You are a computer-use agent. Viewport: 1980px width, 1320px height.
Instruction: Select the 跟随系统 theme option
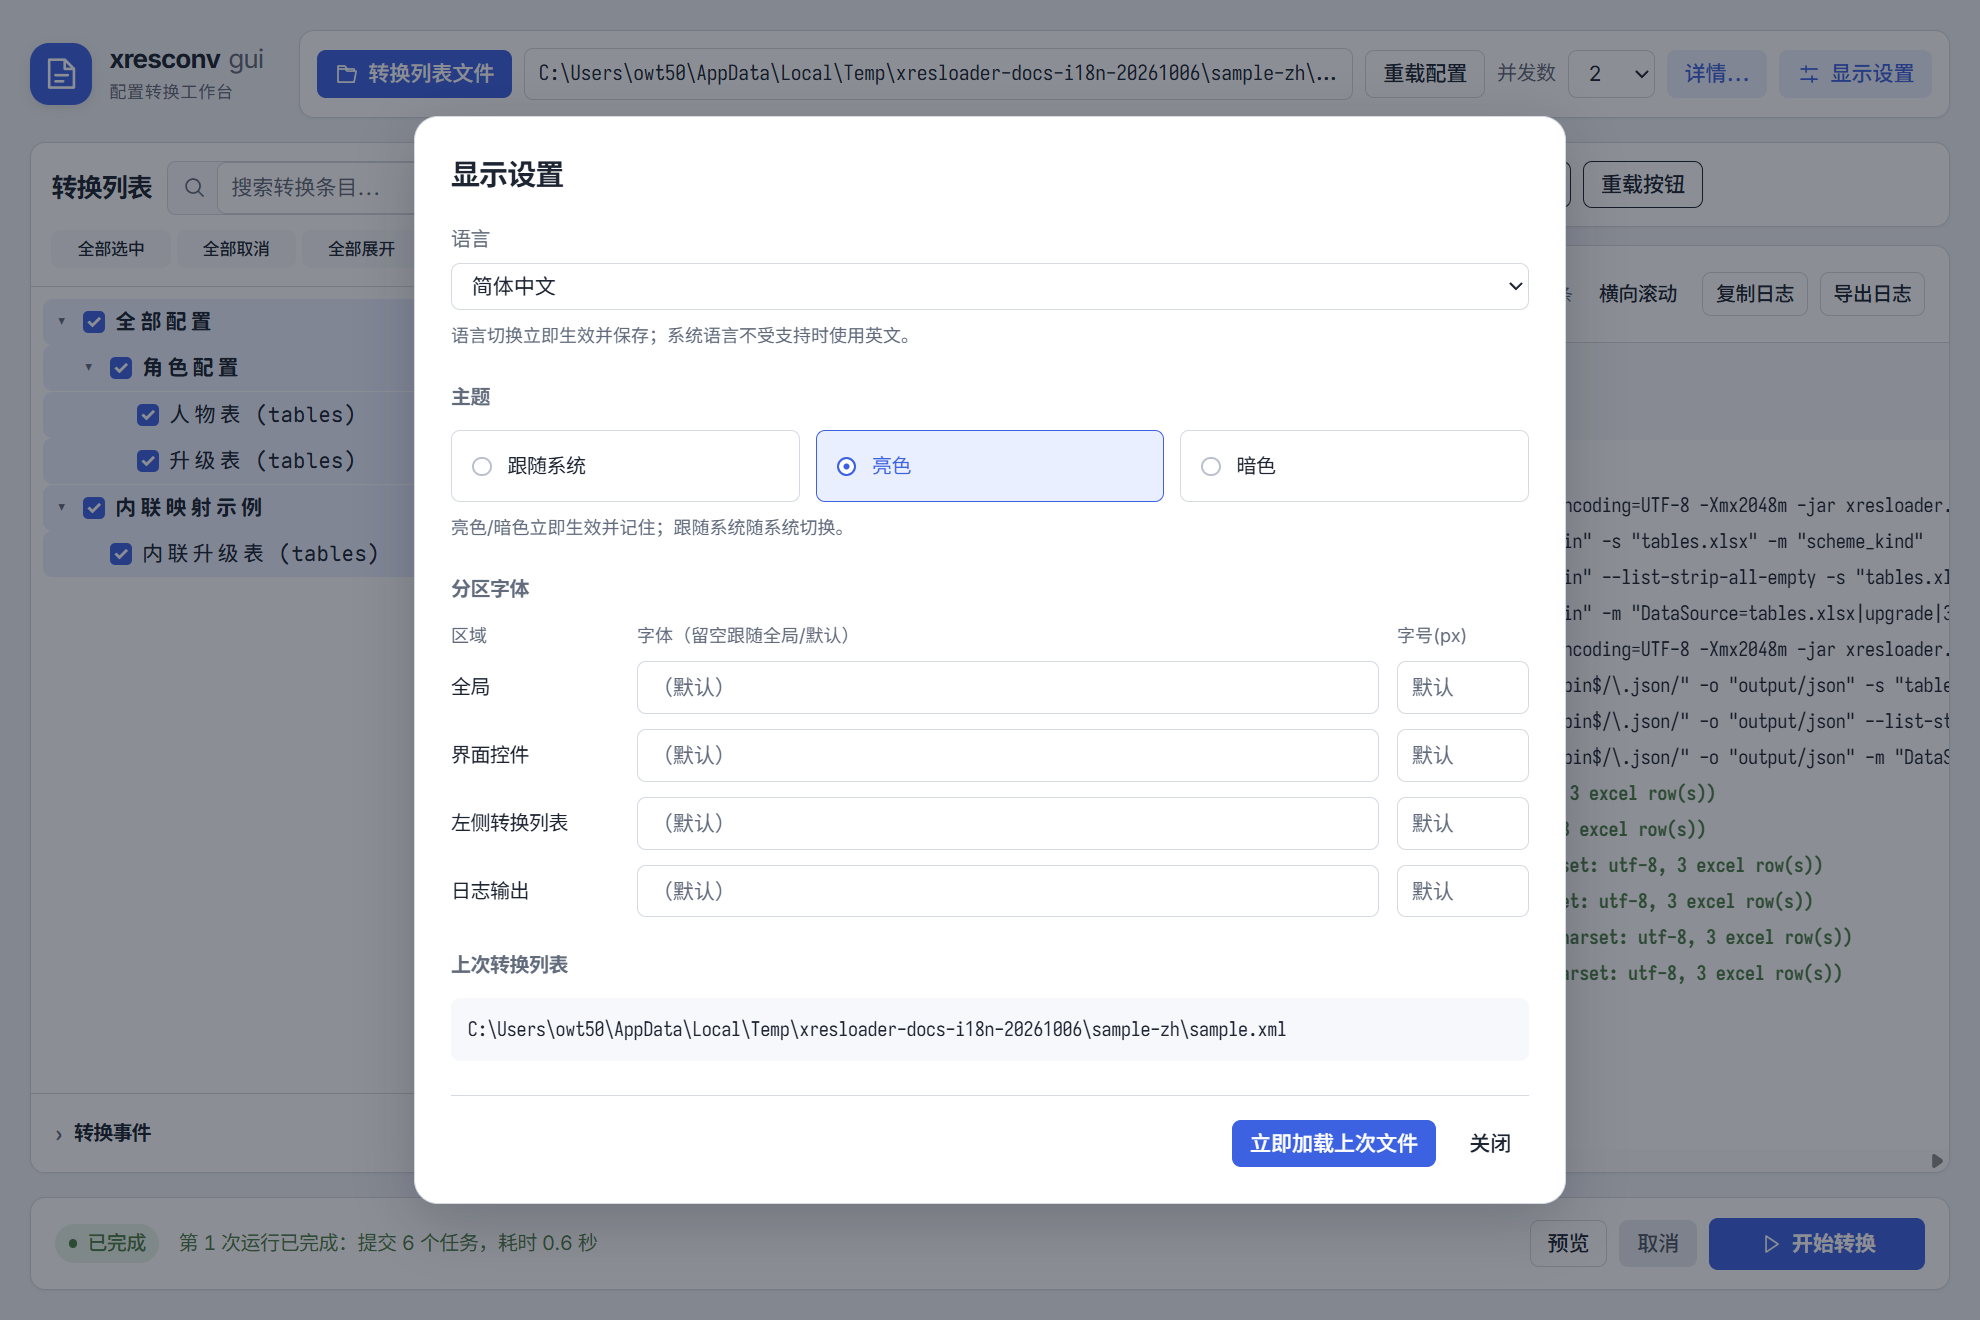pos(625,466)
